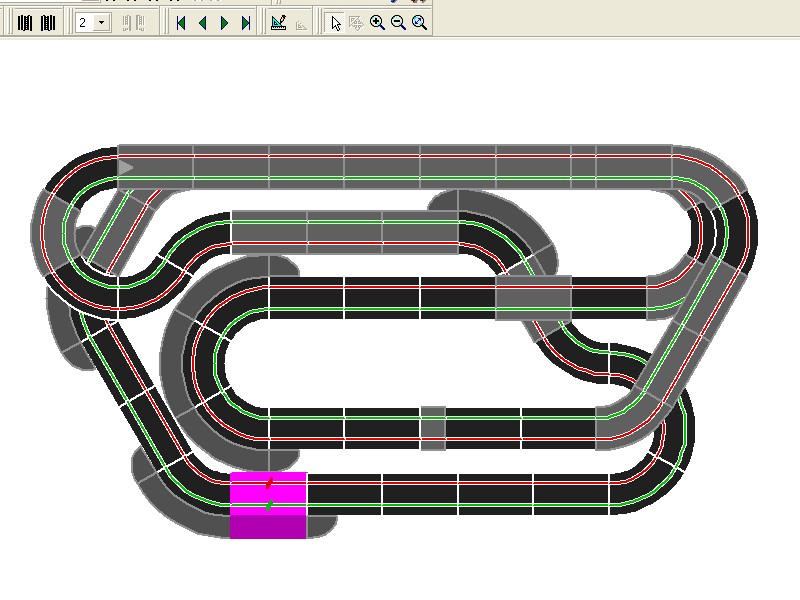Select the arrow pointer tool
Viewport: 800px width, 600px height.
tap(336, 23)
